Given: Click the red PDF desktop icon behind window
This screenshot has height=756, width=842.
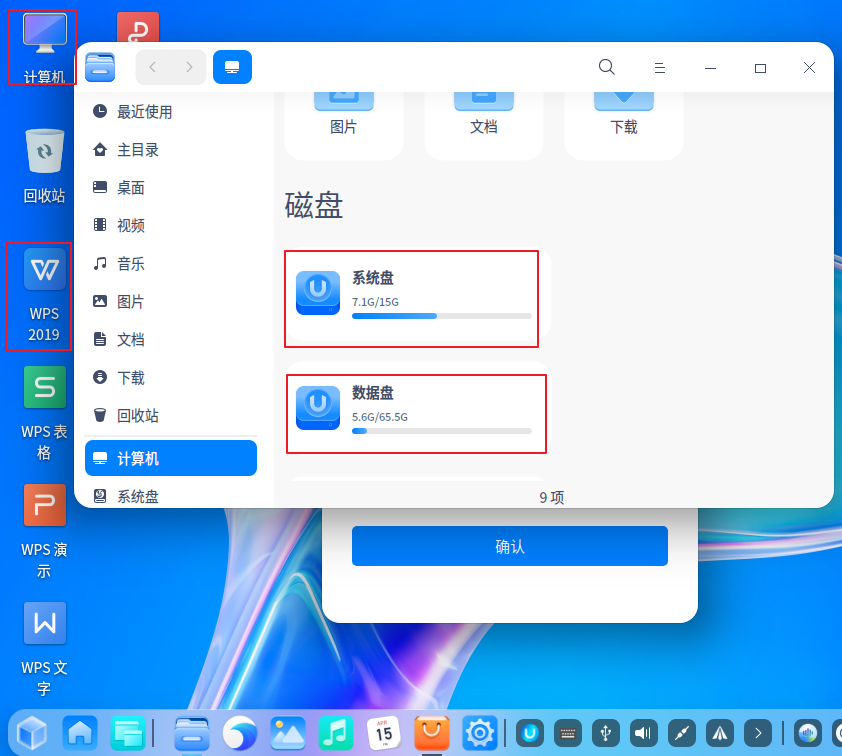Looking at the screenshot, I should pos(138,27).
